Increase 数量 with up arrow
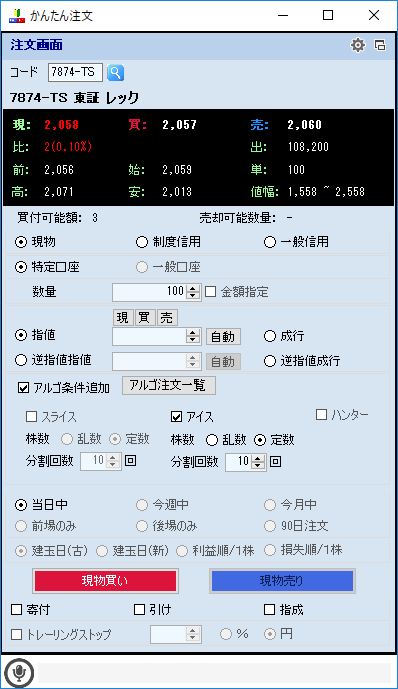 [x=193, y=288]
